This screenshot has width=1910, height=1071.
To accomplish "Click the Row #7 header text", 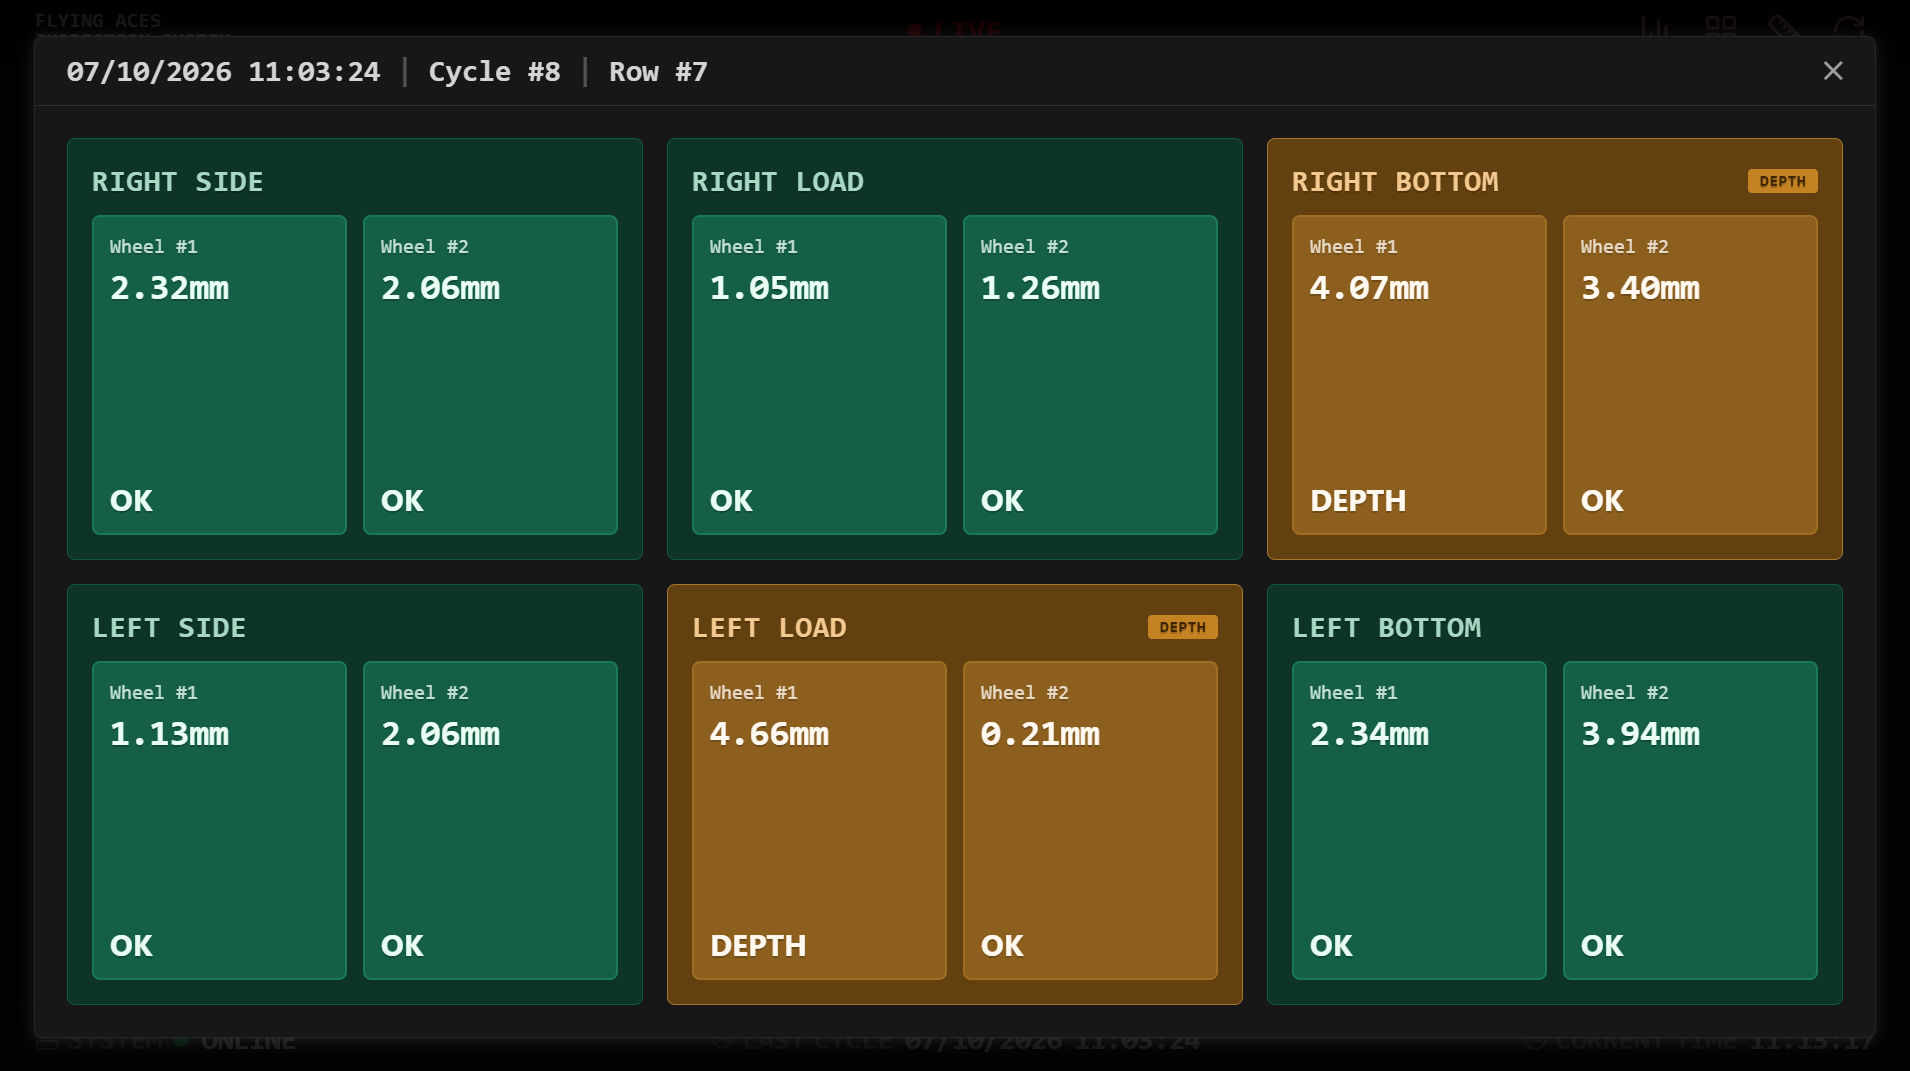I will pyautogui.click(x=658, y=72).
